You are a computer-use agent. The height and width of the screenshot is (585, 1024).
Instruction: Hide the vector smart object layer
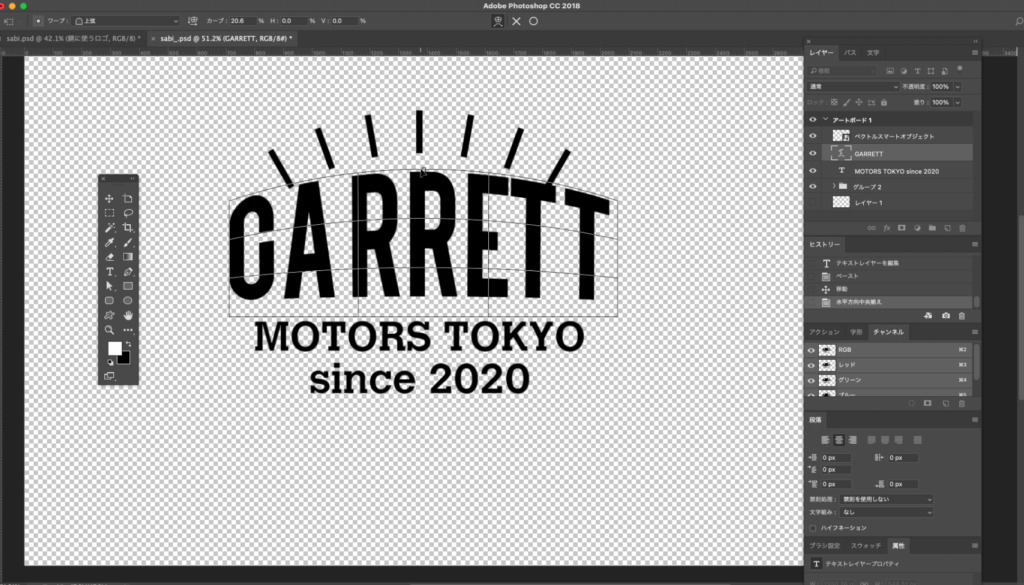click(812, 136)
